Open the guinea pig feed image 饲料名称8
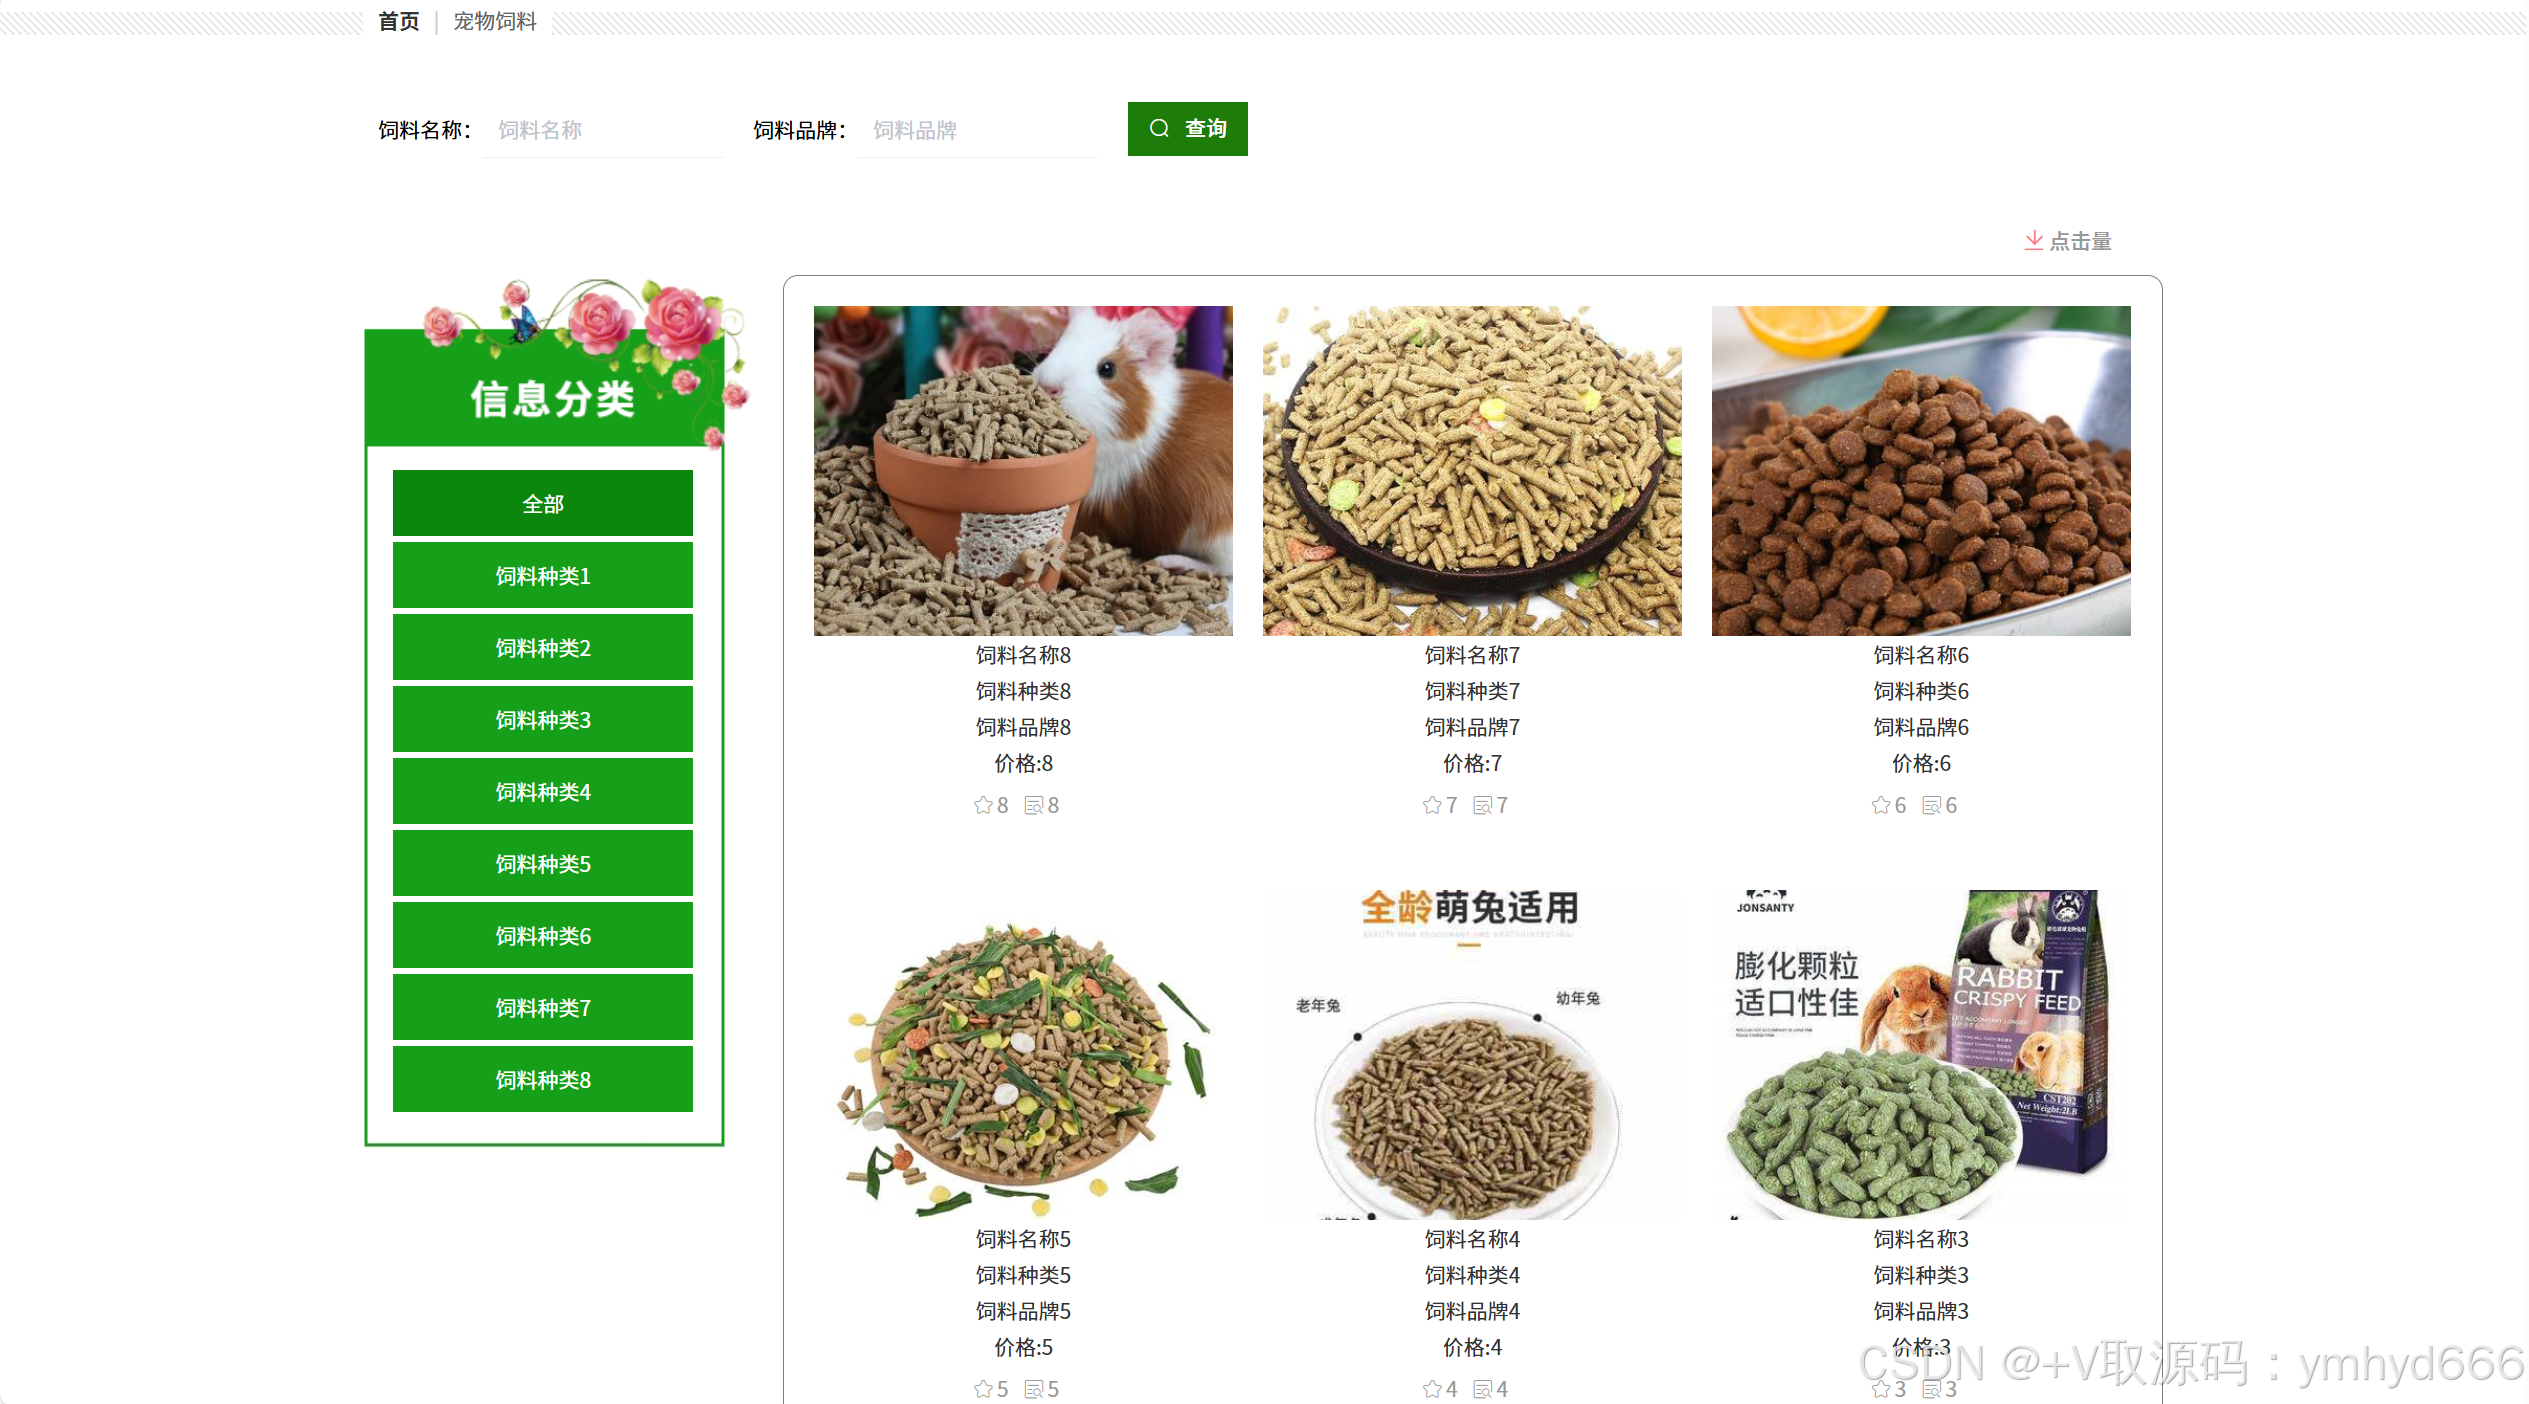This screenshot has width=2529, height=1404. [x=1022, y=470]
